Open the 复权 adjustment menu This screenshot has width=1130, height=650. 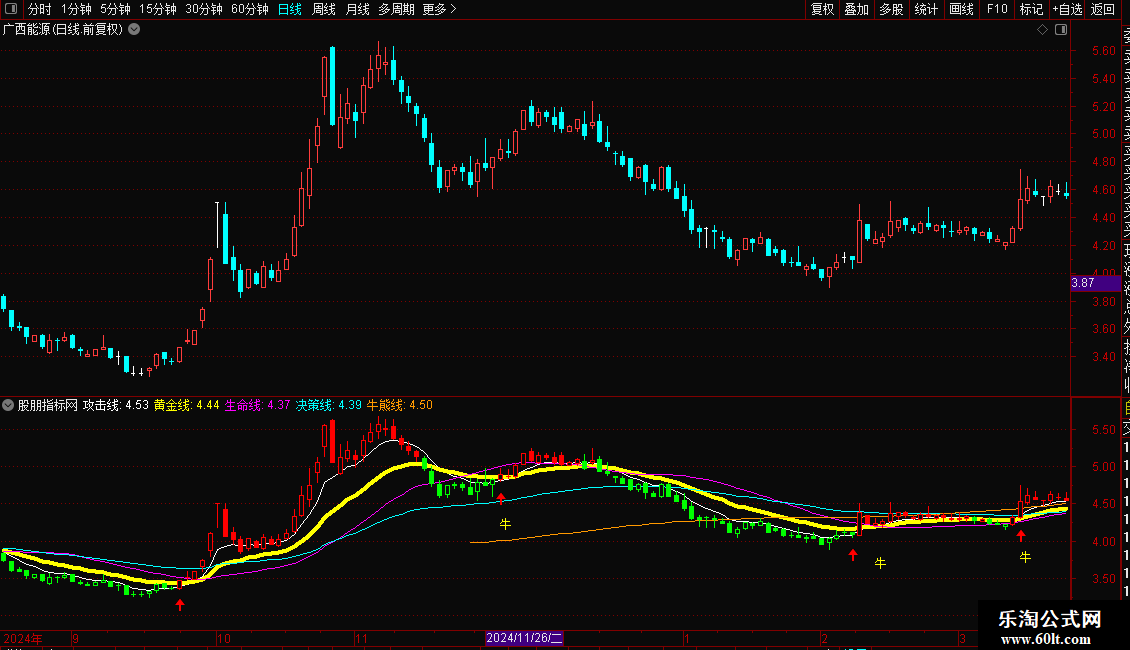click(x=822, y=9)
